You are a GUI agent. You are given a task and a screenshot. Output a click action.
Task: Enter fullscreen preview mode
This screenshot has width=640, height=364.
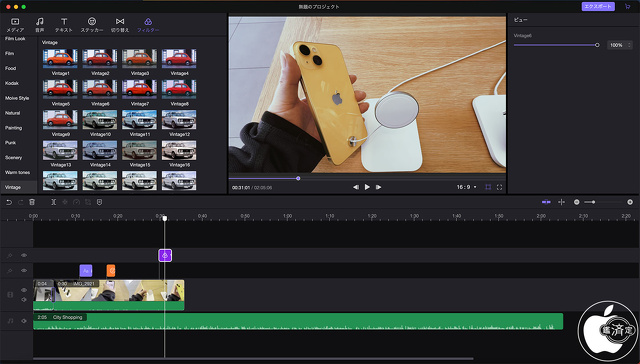point(499,187)
